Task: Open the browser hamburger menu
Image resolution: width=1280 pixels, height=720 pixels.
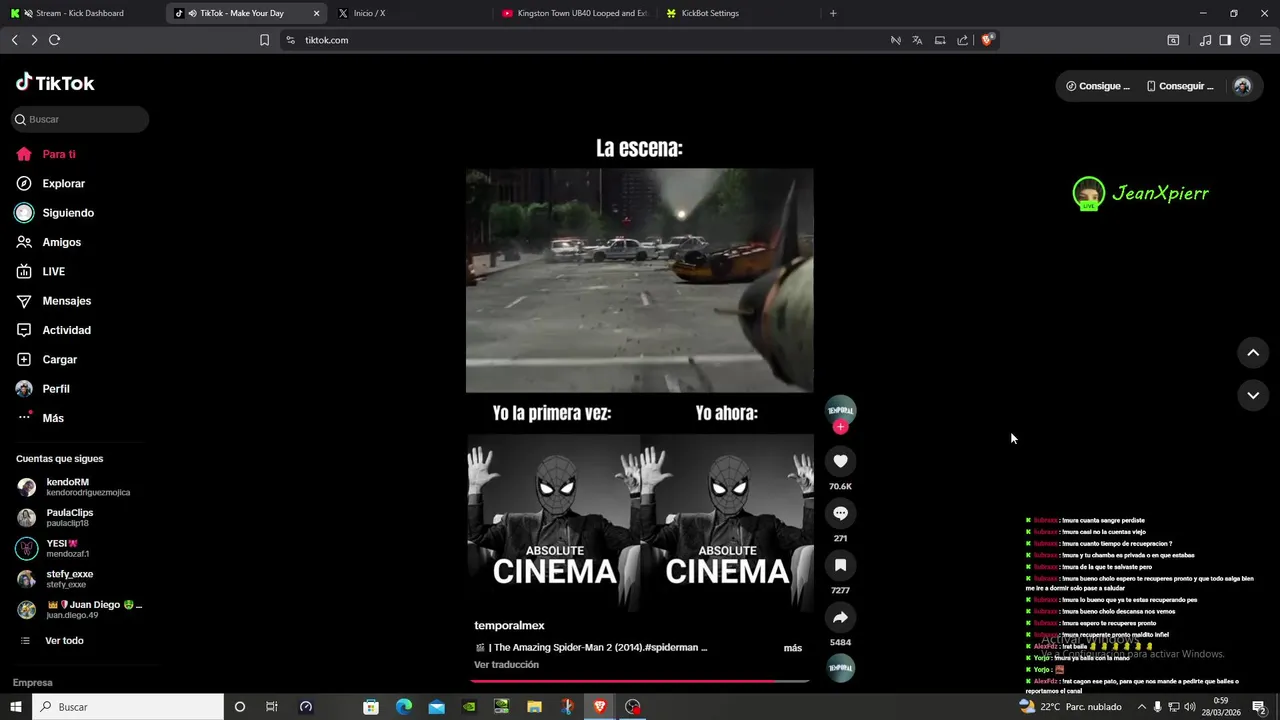Action: (x=1266, y=40)
